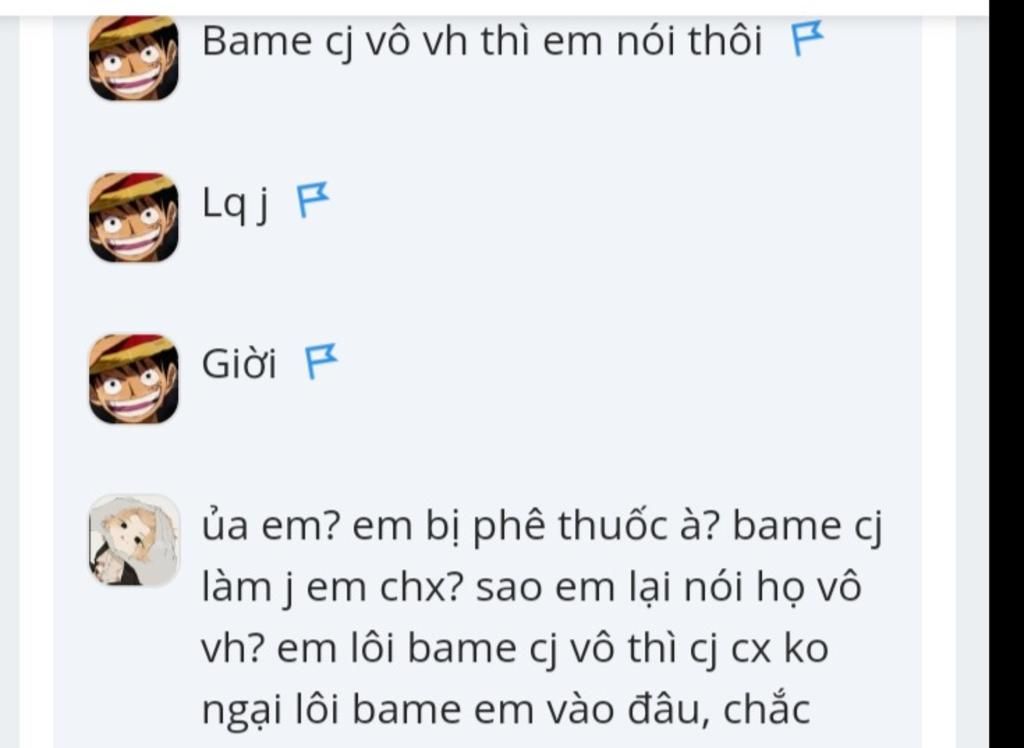
Task: Flag the comment "Bame cj vô vh thì em nói thôi"
Action: point(807,39)
